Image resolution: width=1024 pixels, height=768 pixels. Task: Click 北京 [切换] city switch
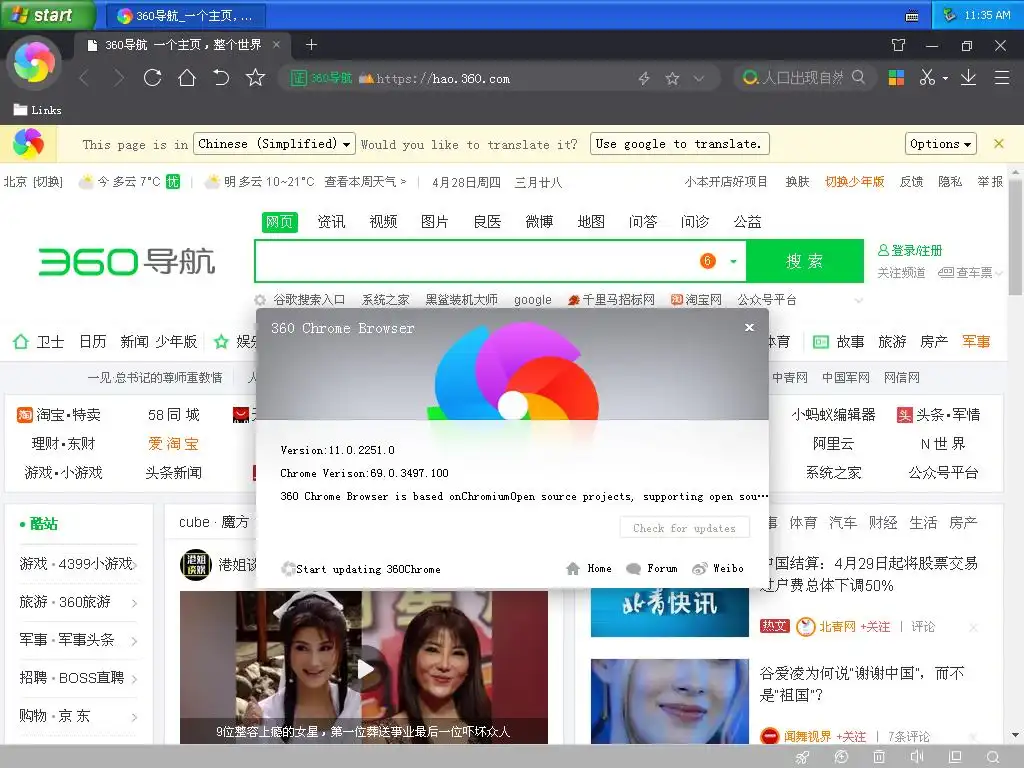pyautogui.click(x=33, y=182)
